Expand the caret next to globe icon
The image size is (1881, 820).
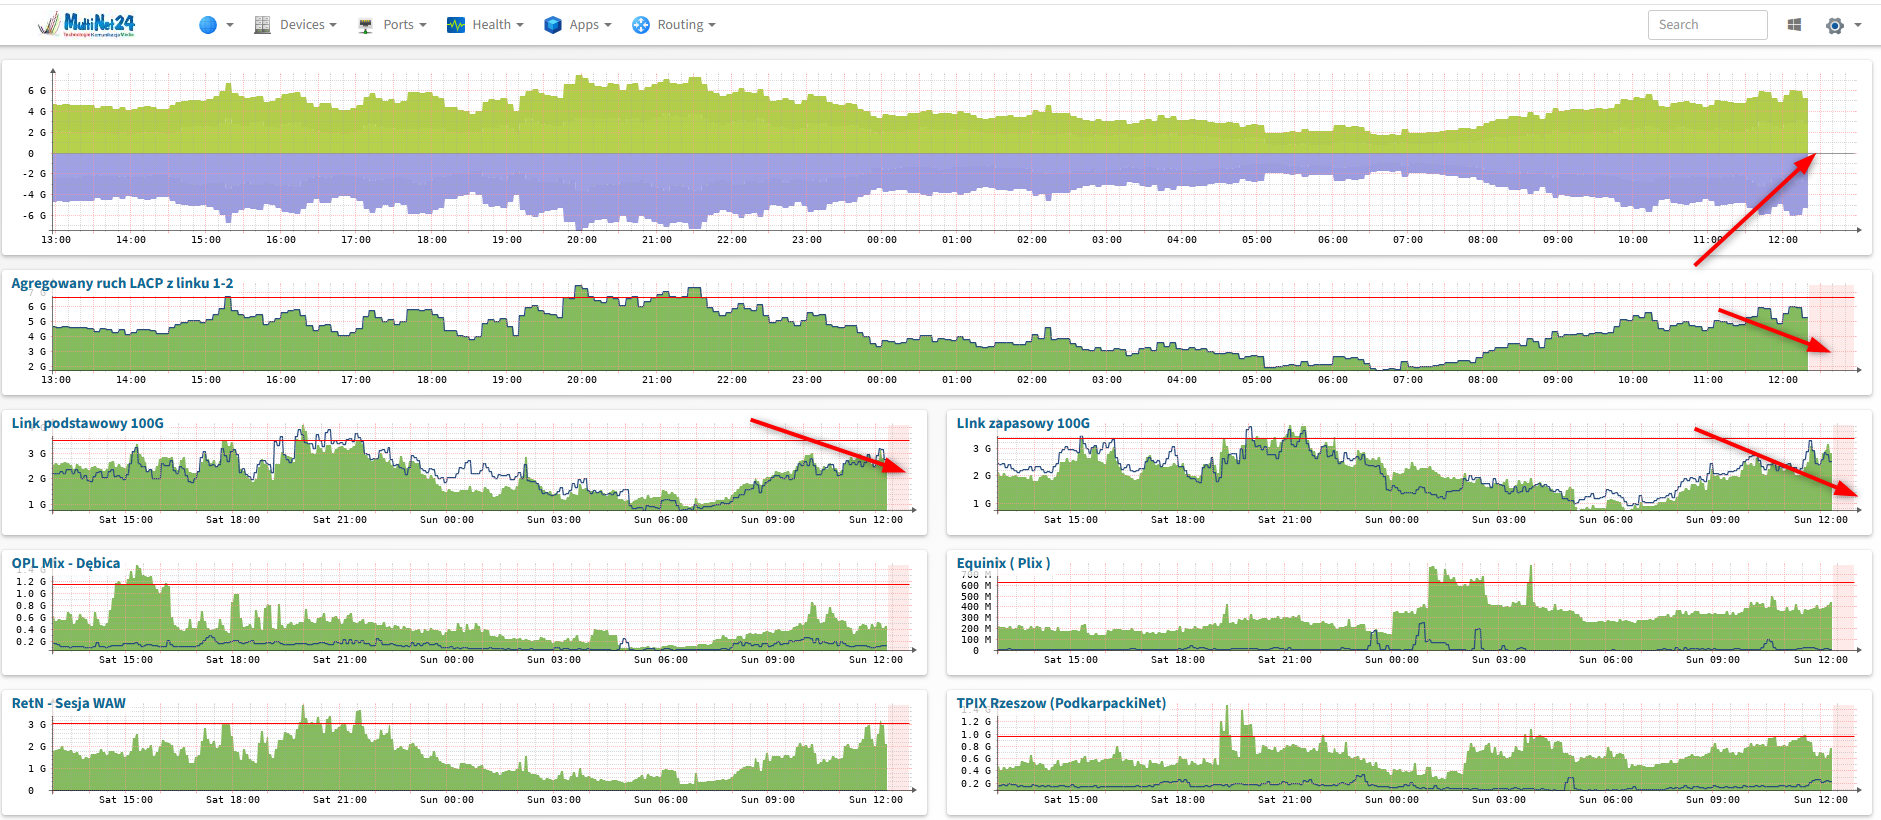pos(230,25)
